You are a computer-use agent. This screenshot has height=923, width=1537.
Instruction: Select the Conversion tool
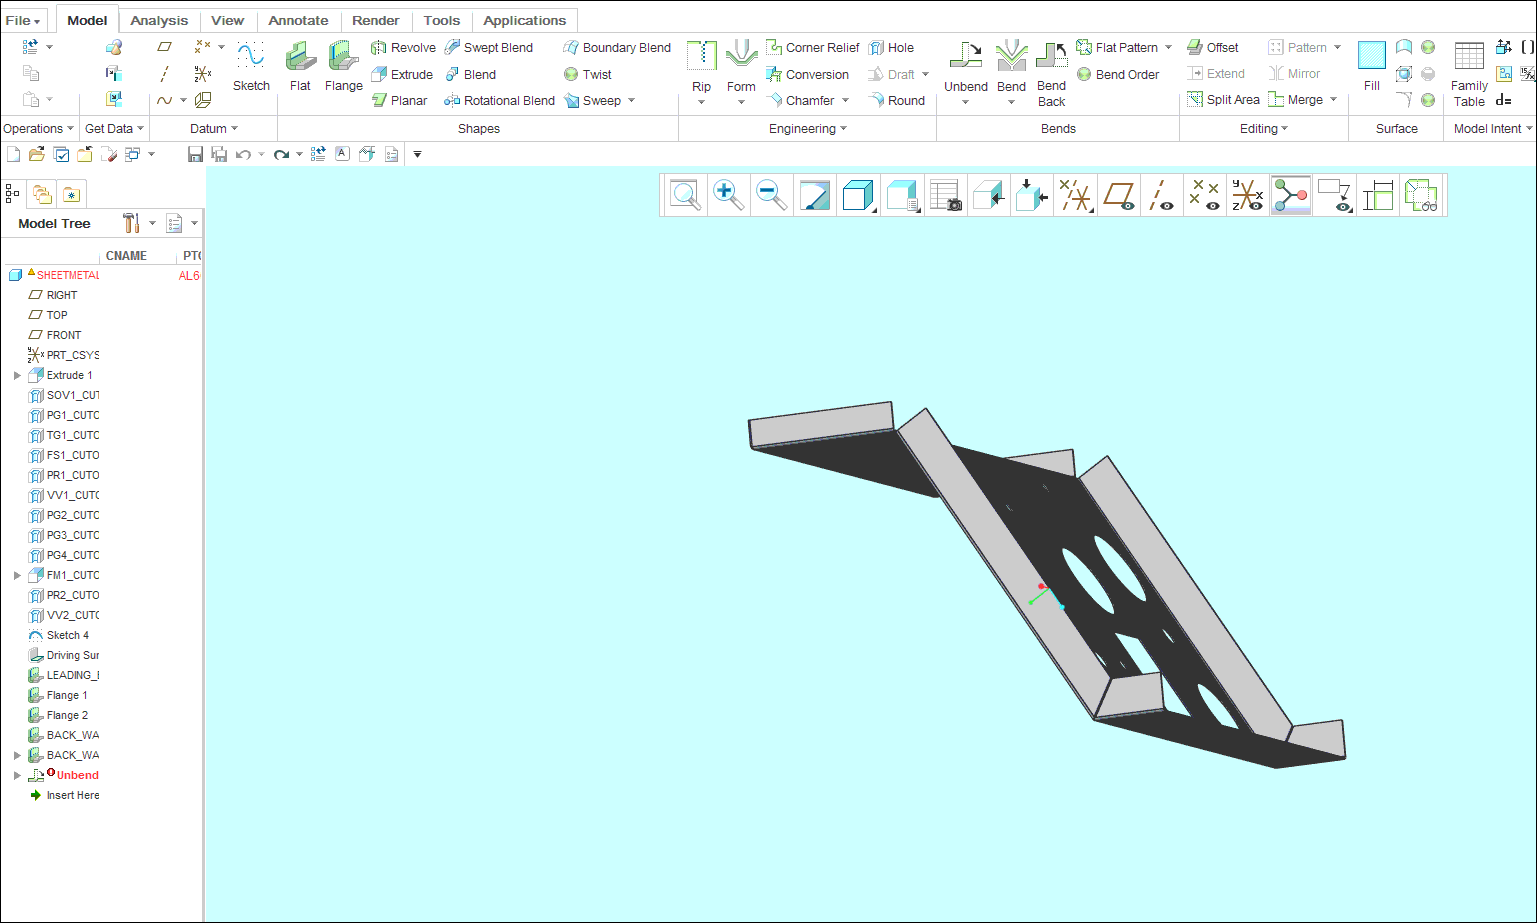[807, 74]
